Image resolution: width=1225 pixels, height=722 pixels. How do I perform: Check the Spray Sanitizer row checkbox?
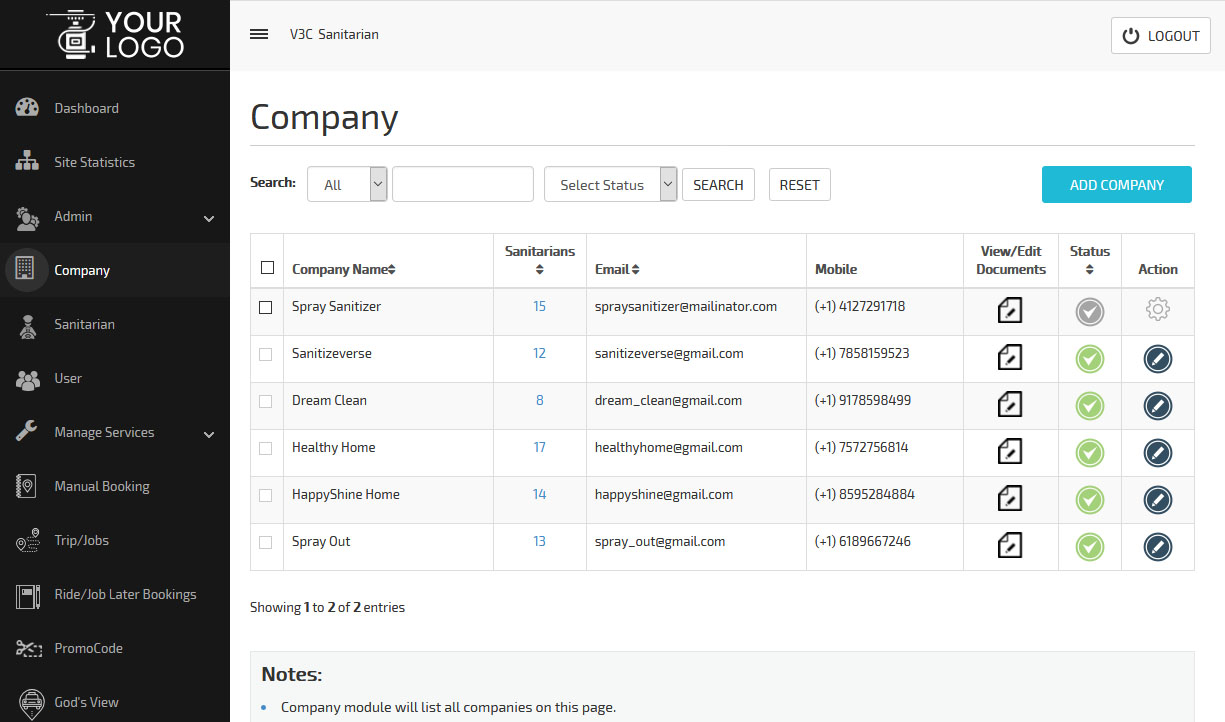pos(266,308)
